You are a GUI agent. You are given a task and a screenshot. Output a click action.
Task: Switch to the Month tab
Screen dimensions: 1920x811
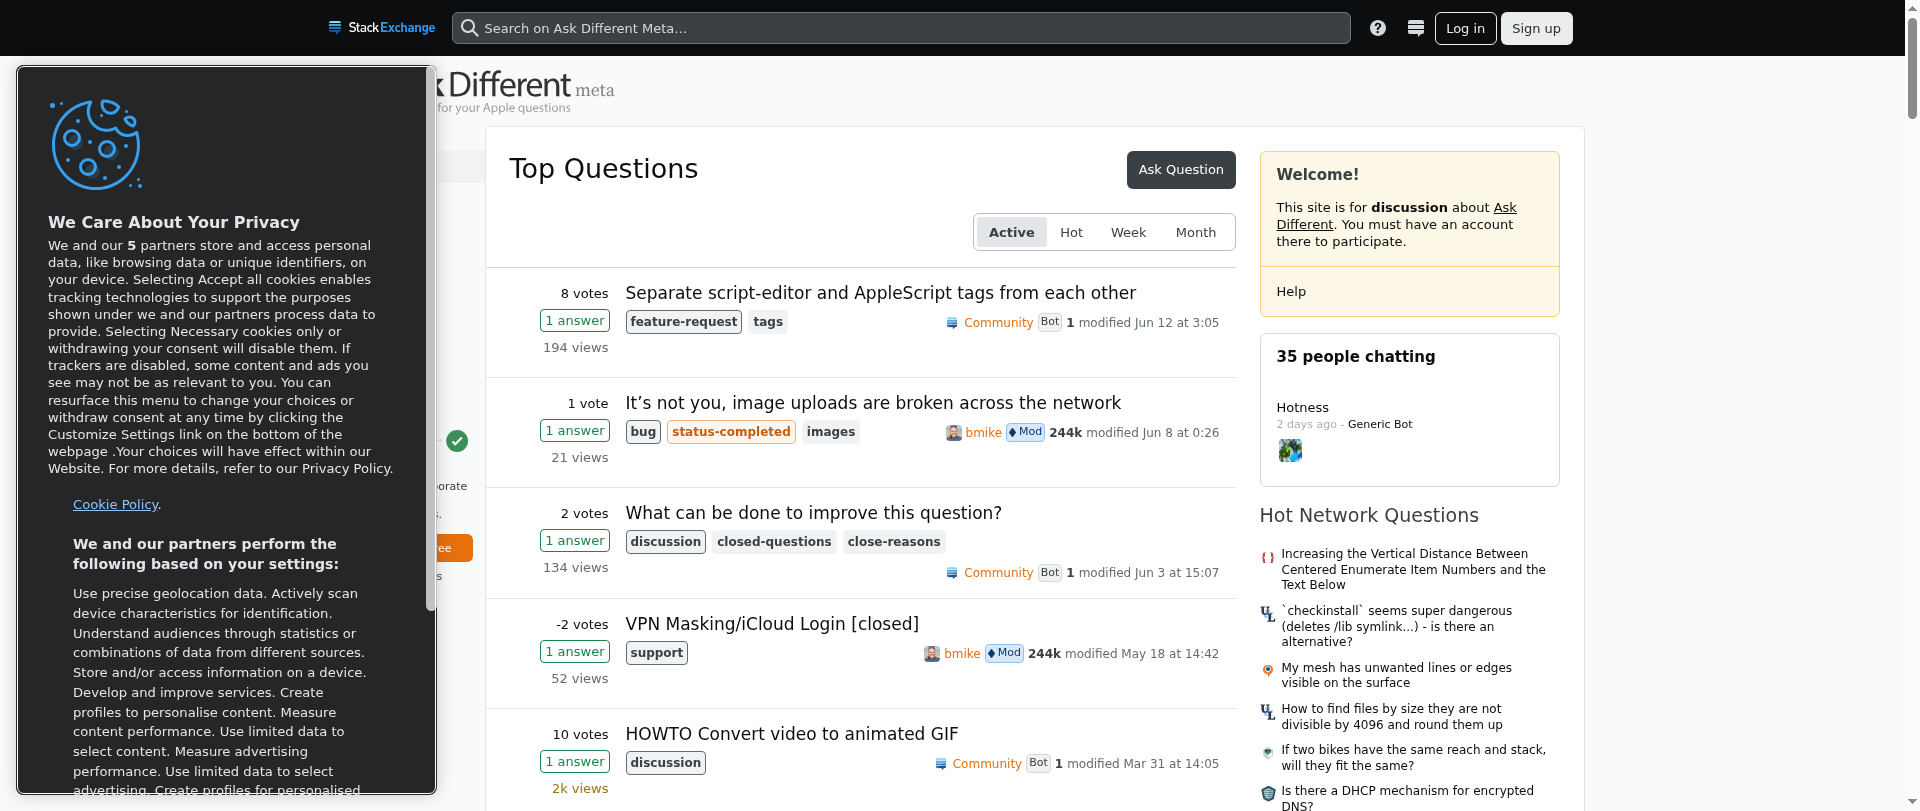tap(1196, 232)
